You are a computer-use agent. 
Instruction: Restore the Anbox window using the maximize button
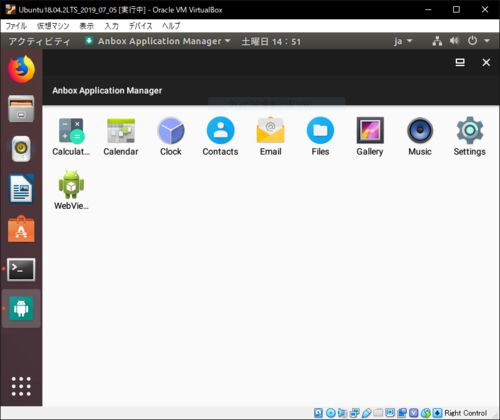click(x=460, y=62)
